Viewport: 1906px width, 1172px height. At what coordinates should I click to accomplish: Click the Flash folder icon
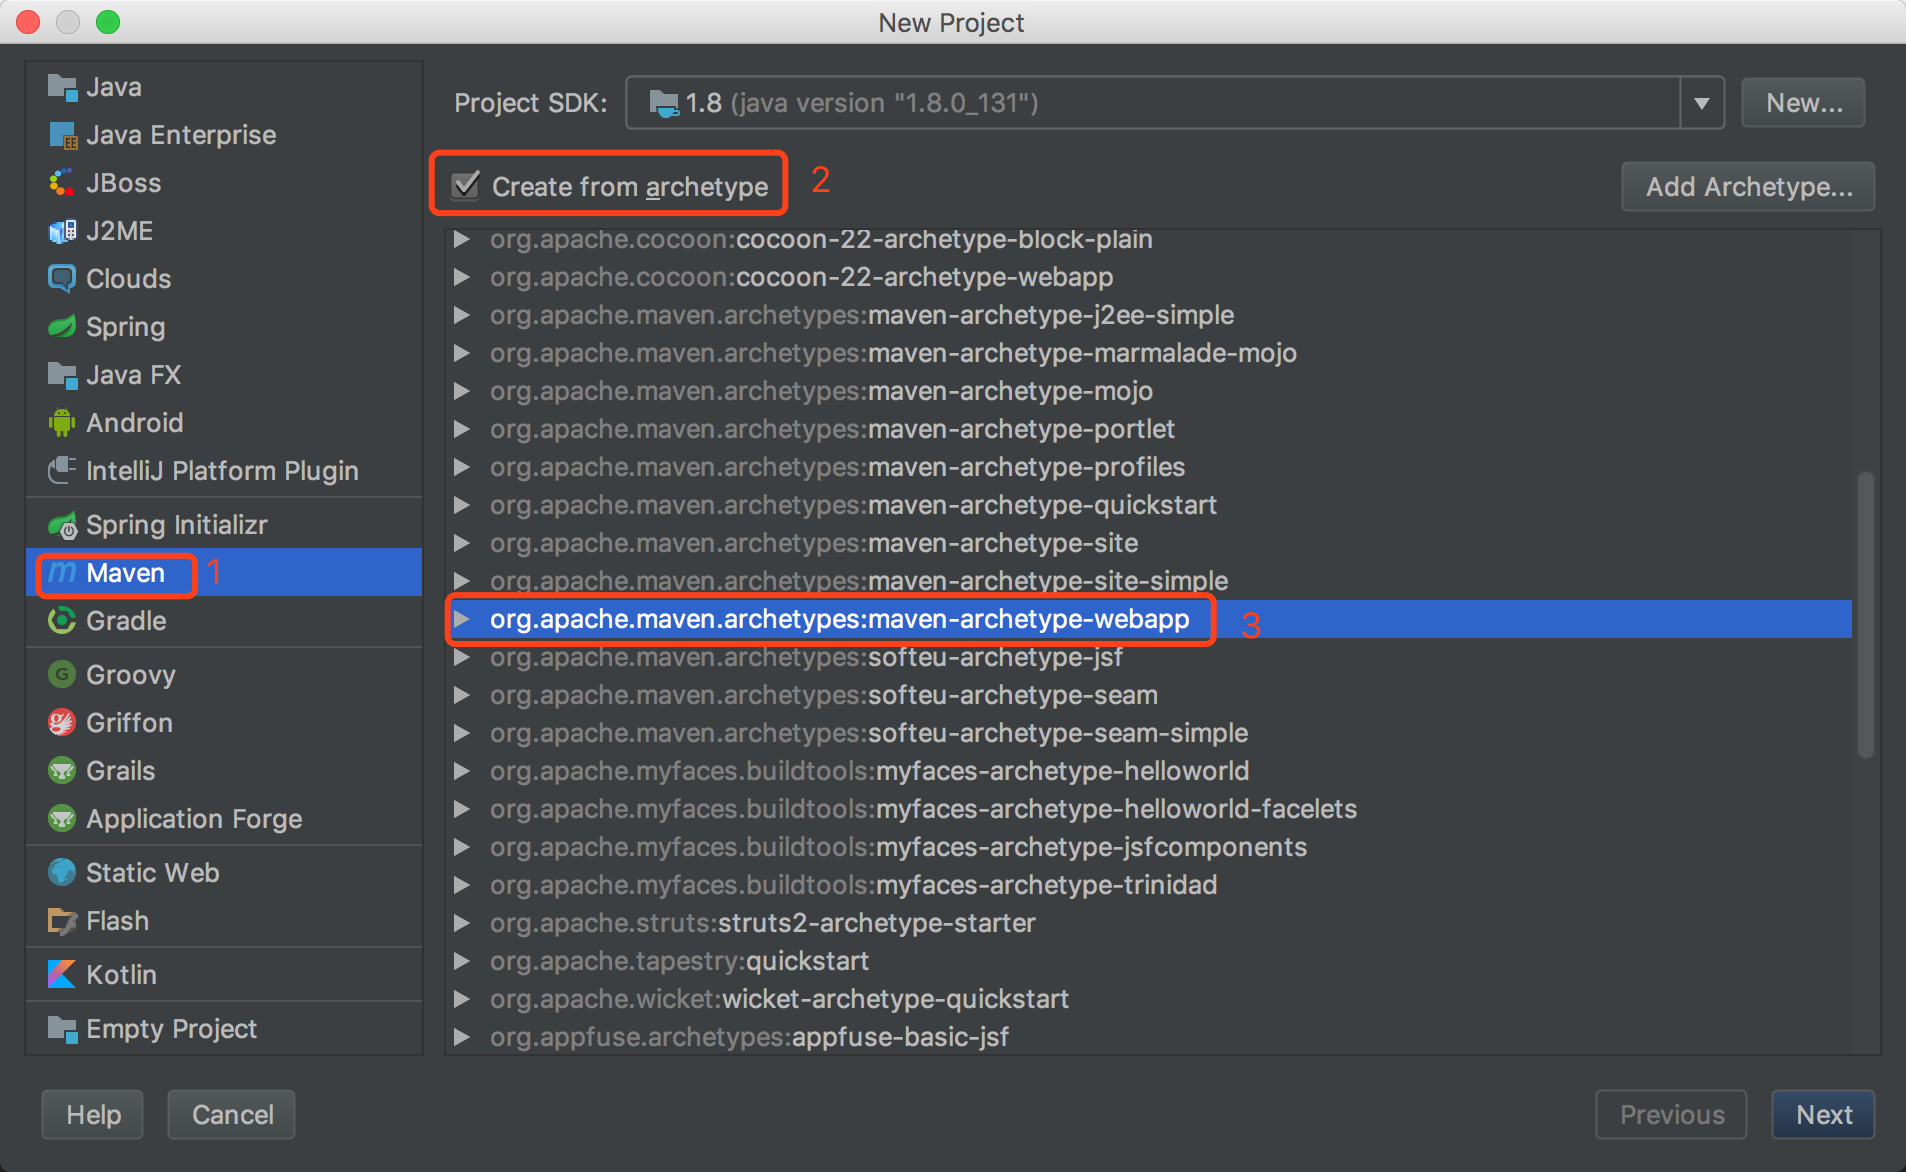(62, 921)
